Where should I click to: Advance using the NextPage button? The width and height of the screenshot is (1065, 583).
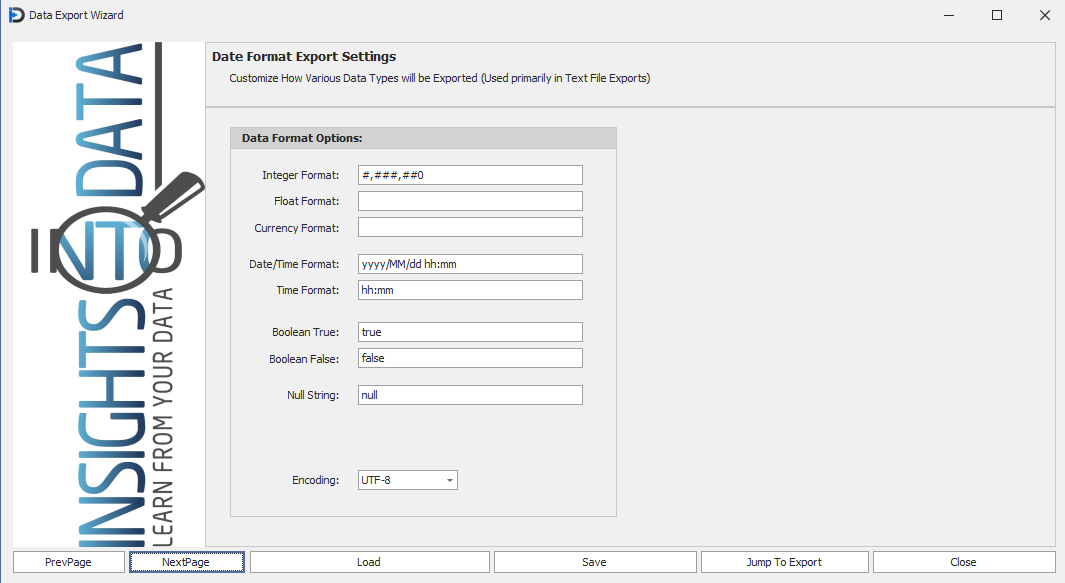coord(186,562)
